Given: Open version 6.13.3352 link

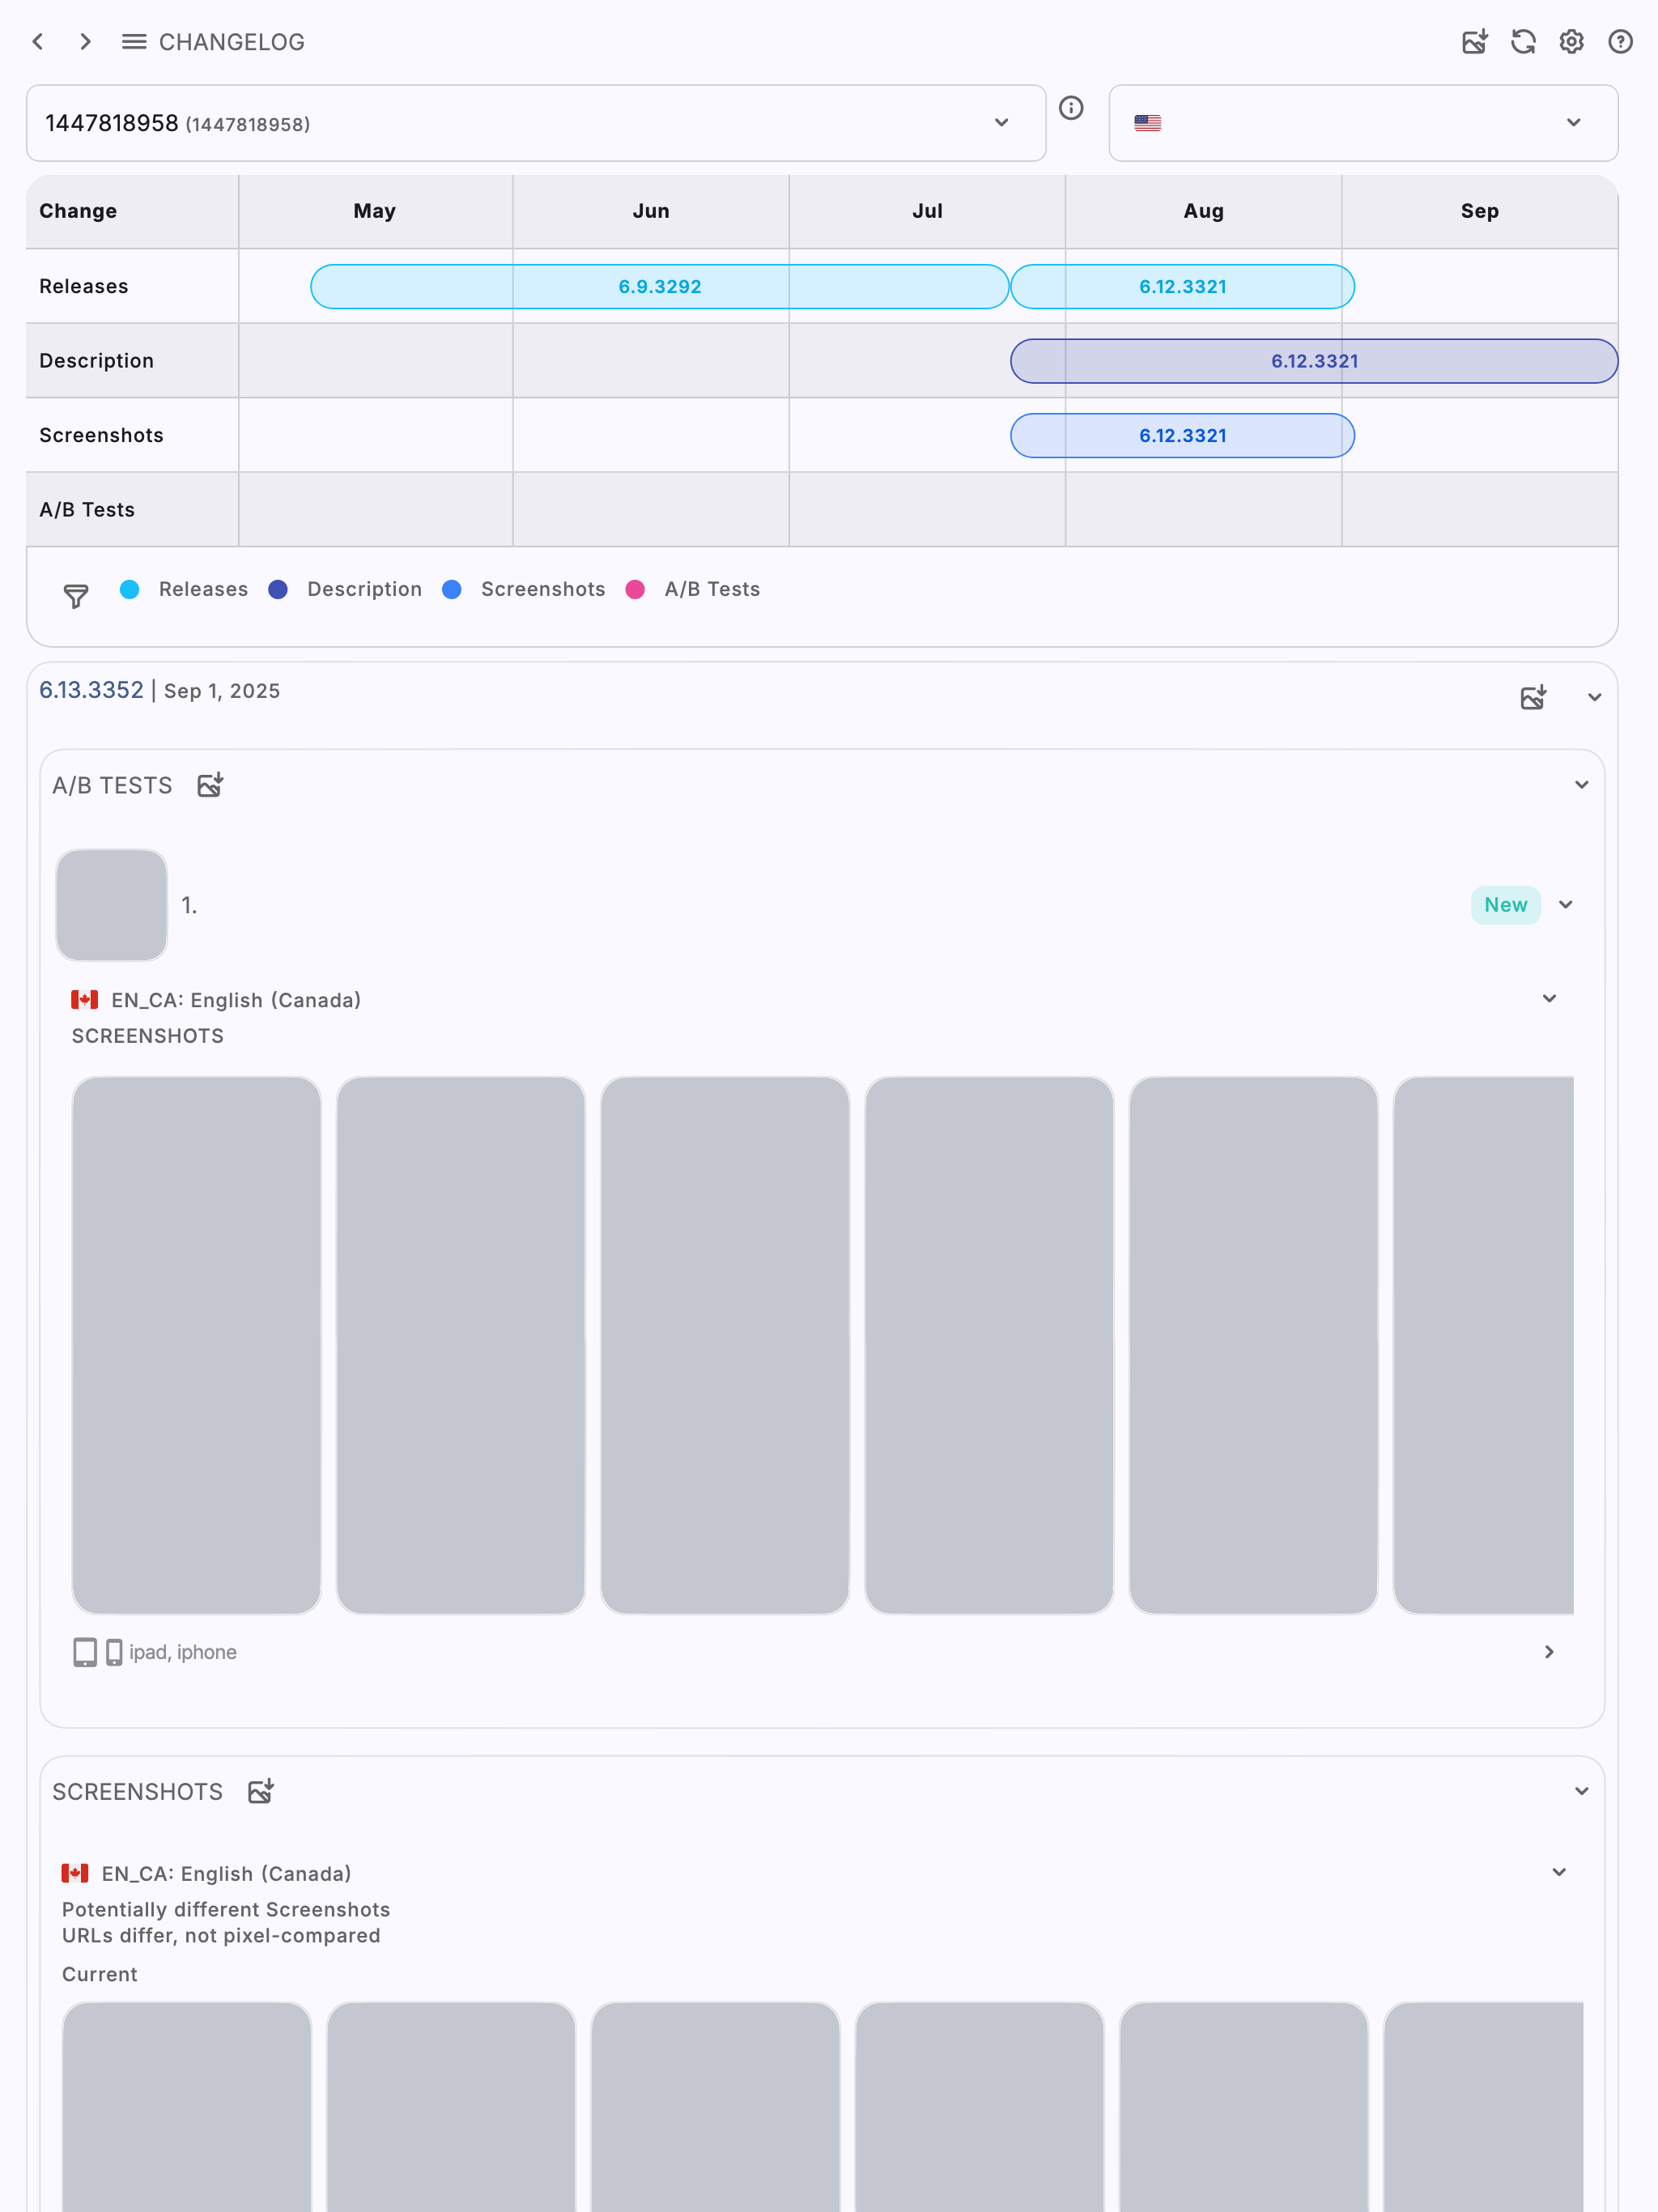Looking at the screenshot, I should (91, 690).
